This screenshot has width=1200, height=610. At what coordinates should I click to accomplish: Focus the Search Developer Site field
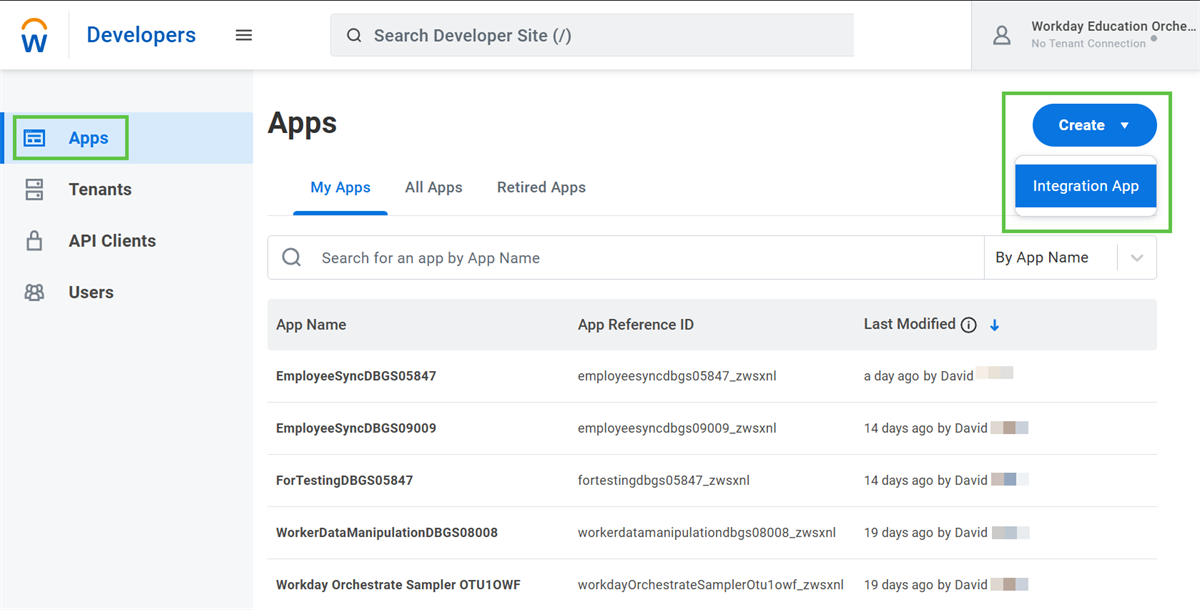(x=592, y=35)
